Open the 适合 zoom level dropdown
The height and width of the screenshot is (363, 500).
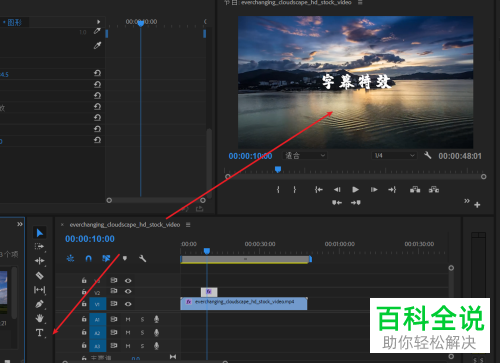pos(305,155)
